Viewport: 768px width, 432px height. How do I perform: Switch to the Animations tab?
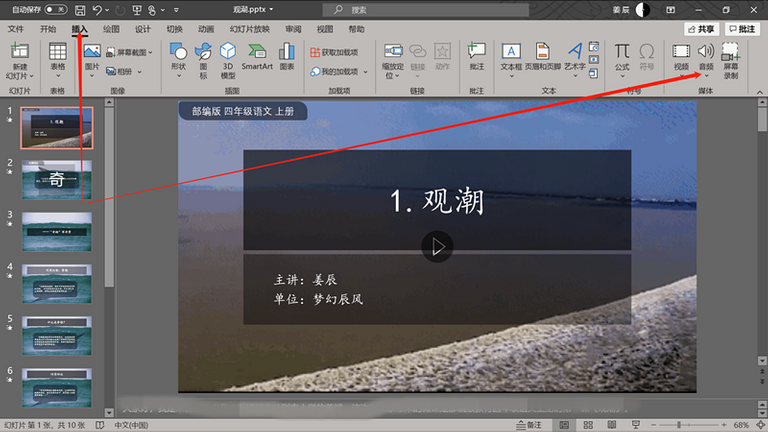[x=206, y=29]
